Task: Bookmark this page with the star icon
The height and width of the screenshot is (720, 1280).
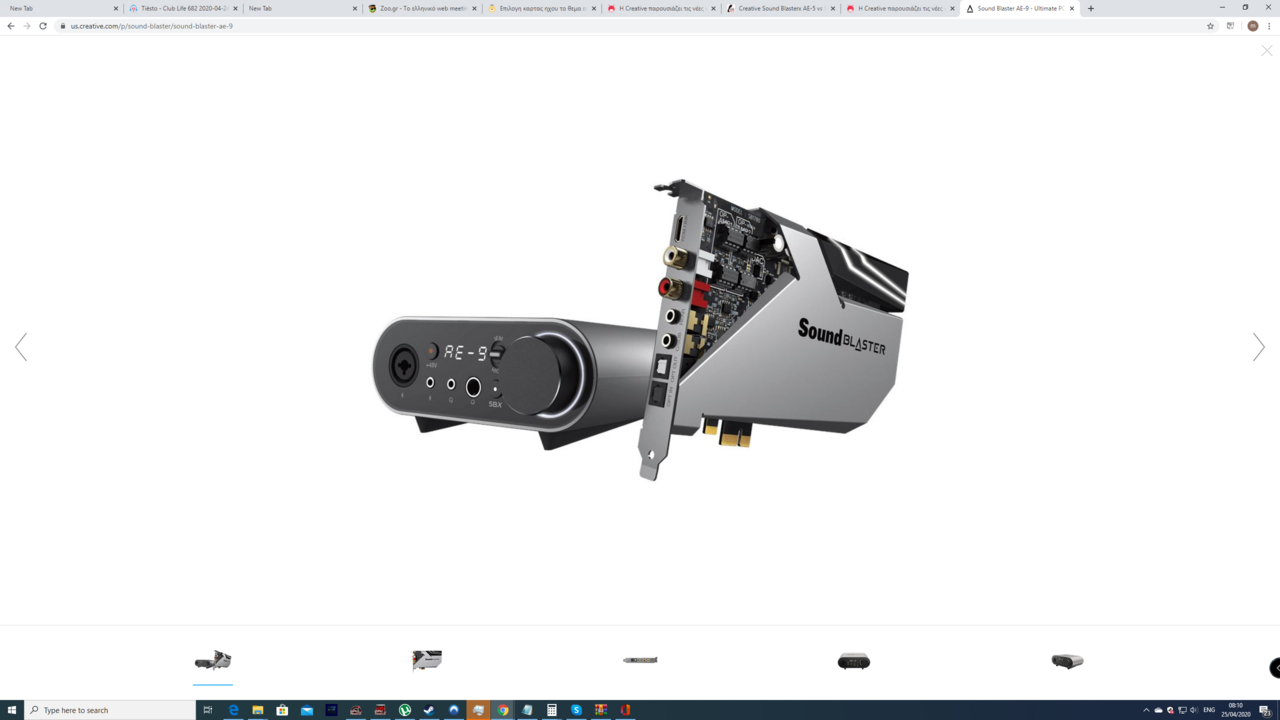Action: [1210, 26]
